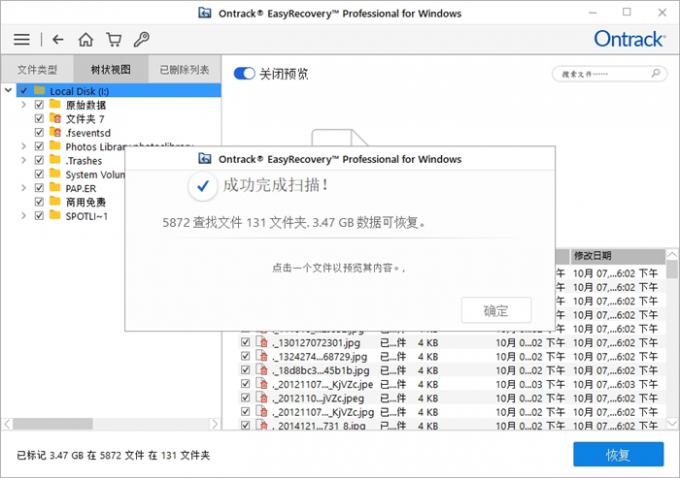680x478 pixels.
Task: Confirm the scan dialog with 确定
Action: coord(496,310)
